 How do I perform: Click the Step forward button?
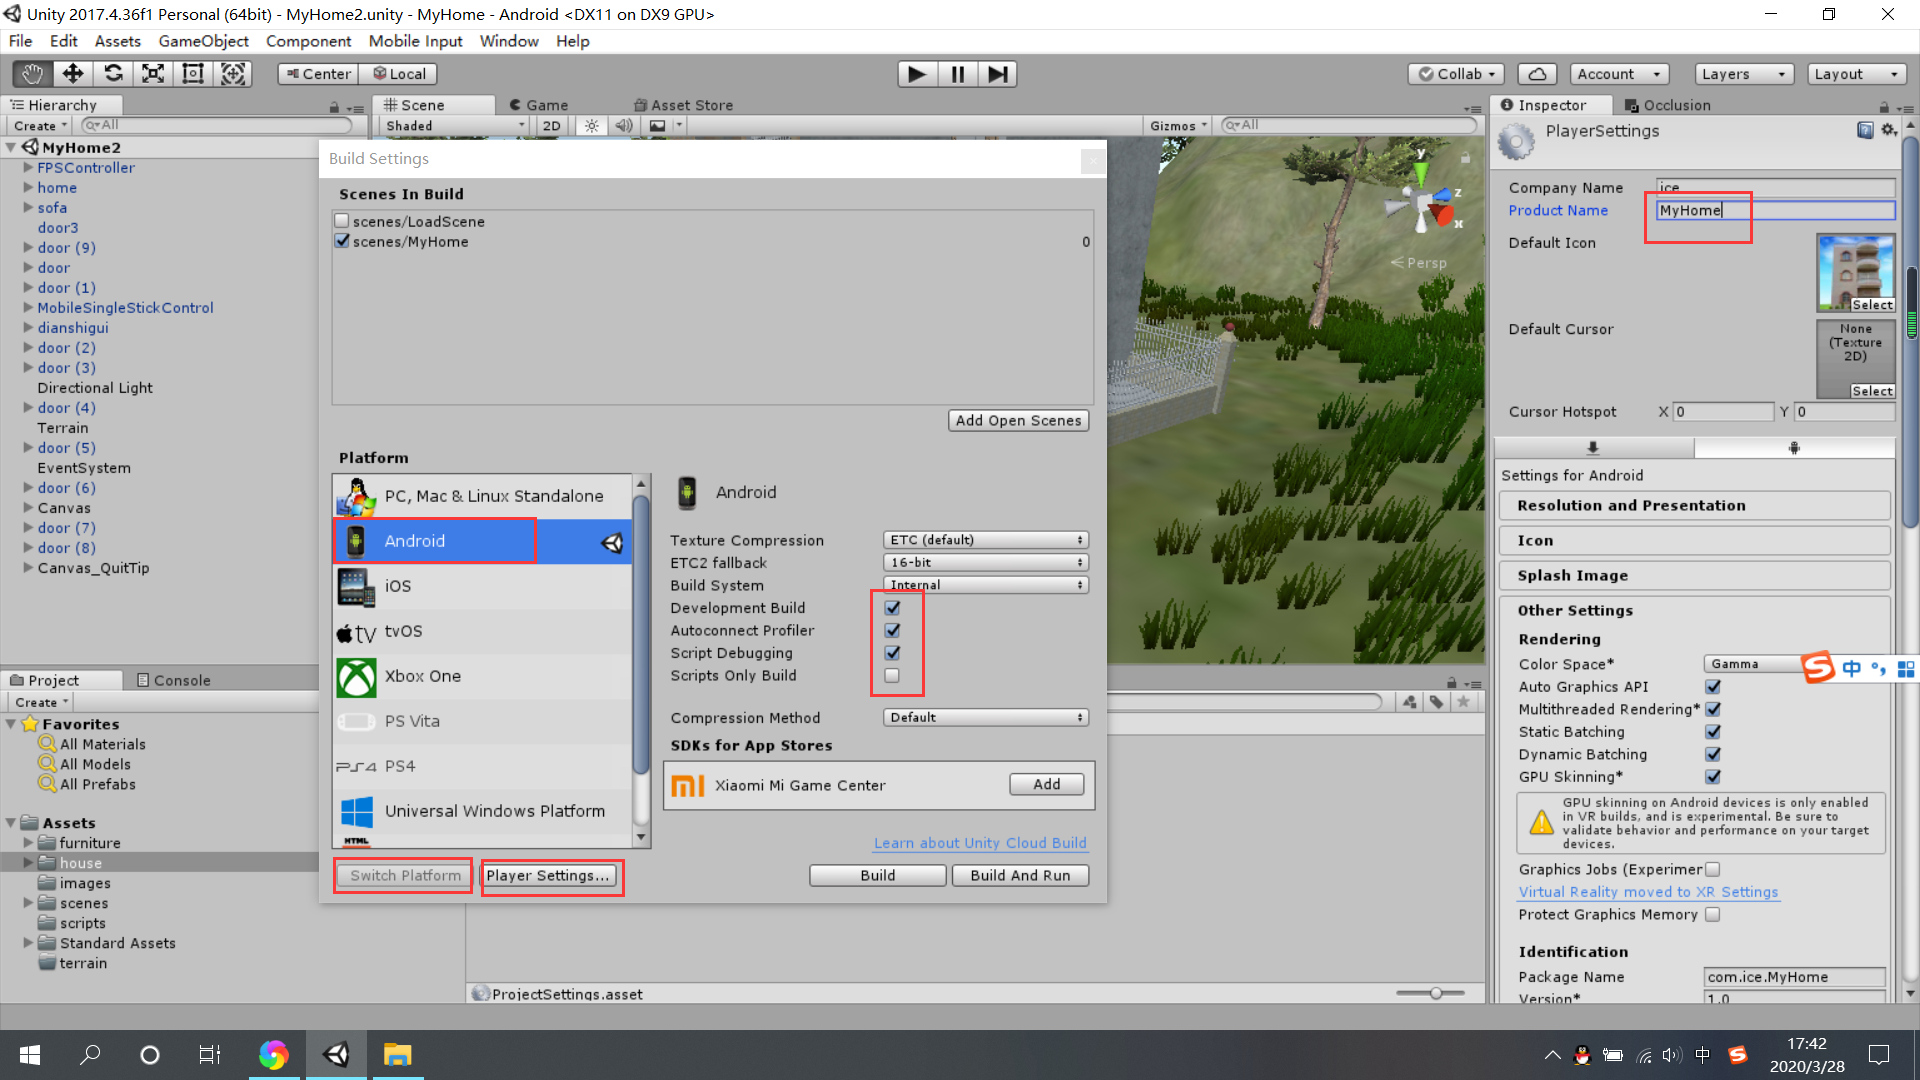[997, 74]
